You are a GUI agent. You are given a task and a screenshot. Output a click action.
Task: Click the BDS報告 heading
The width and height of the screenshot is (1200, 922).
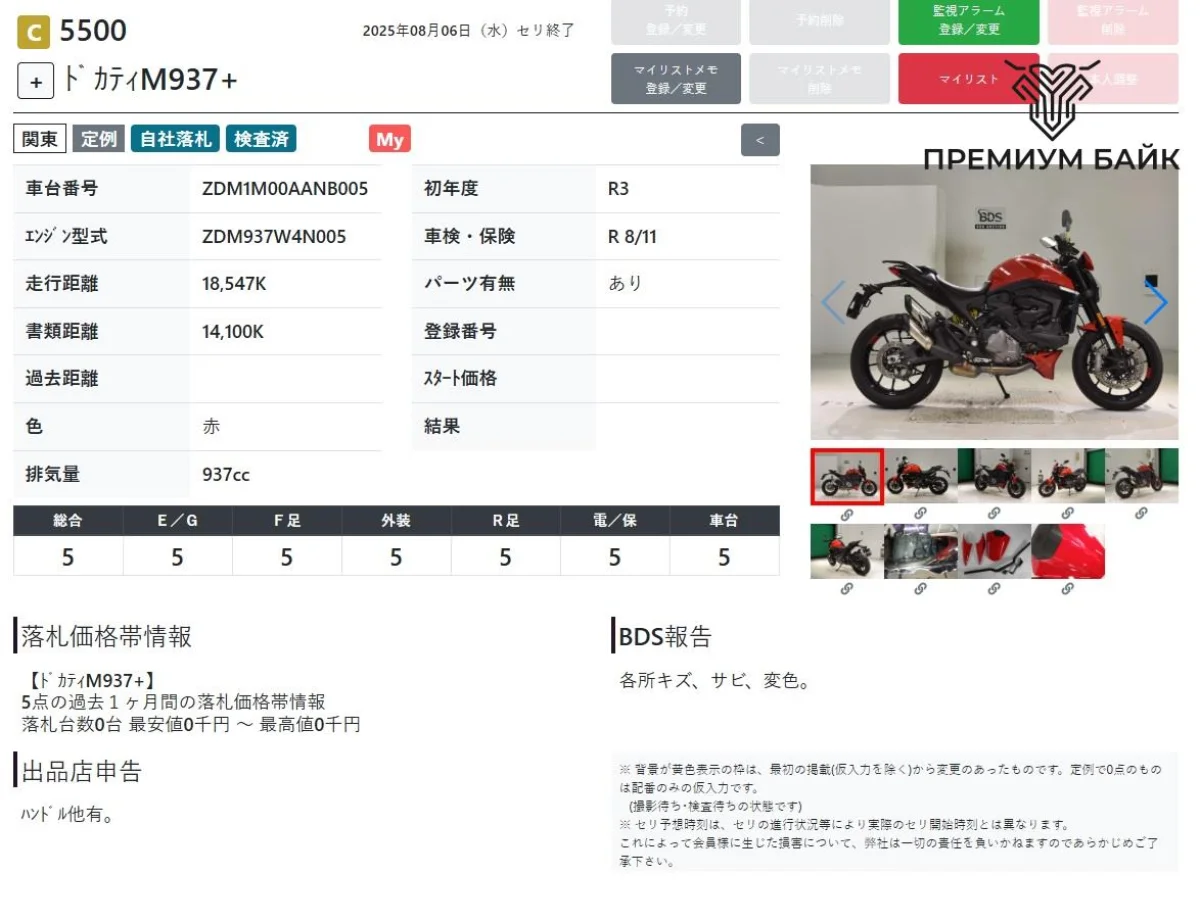pyautogui.click(x=665, y=636)
